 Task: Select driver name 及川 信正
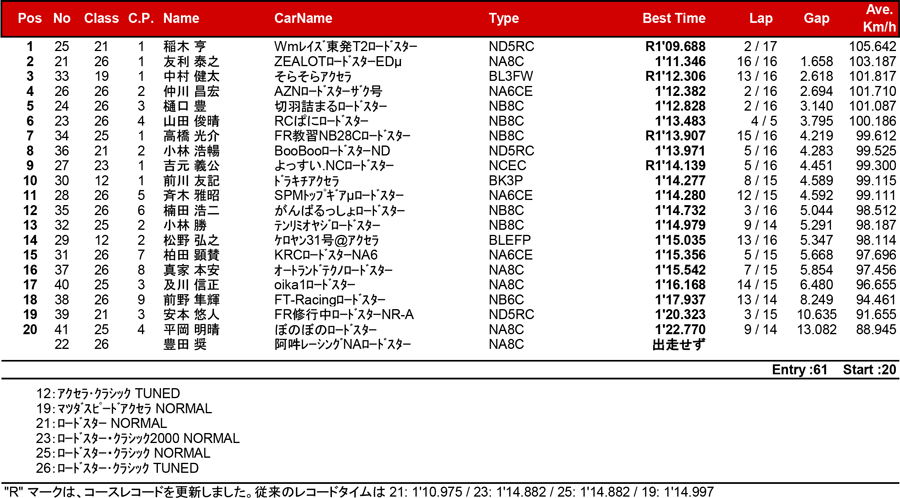191,285
